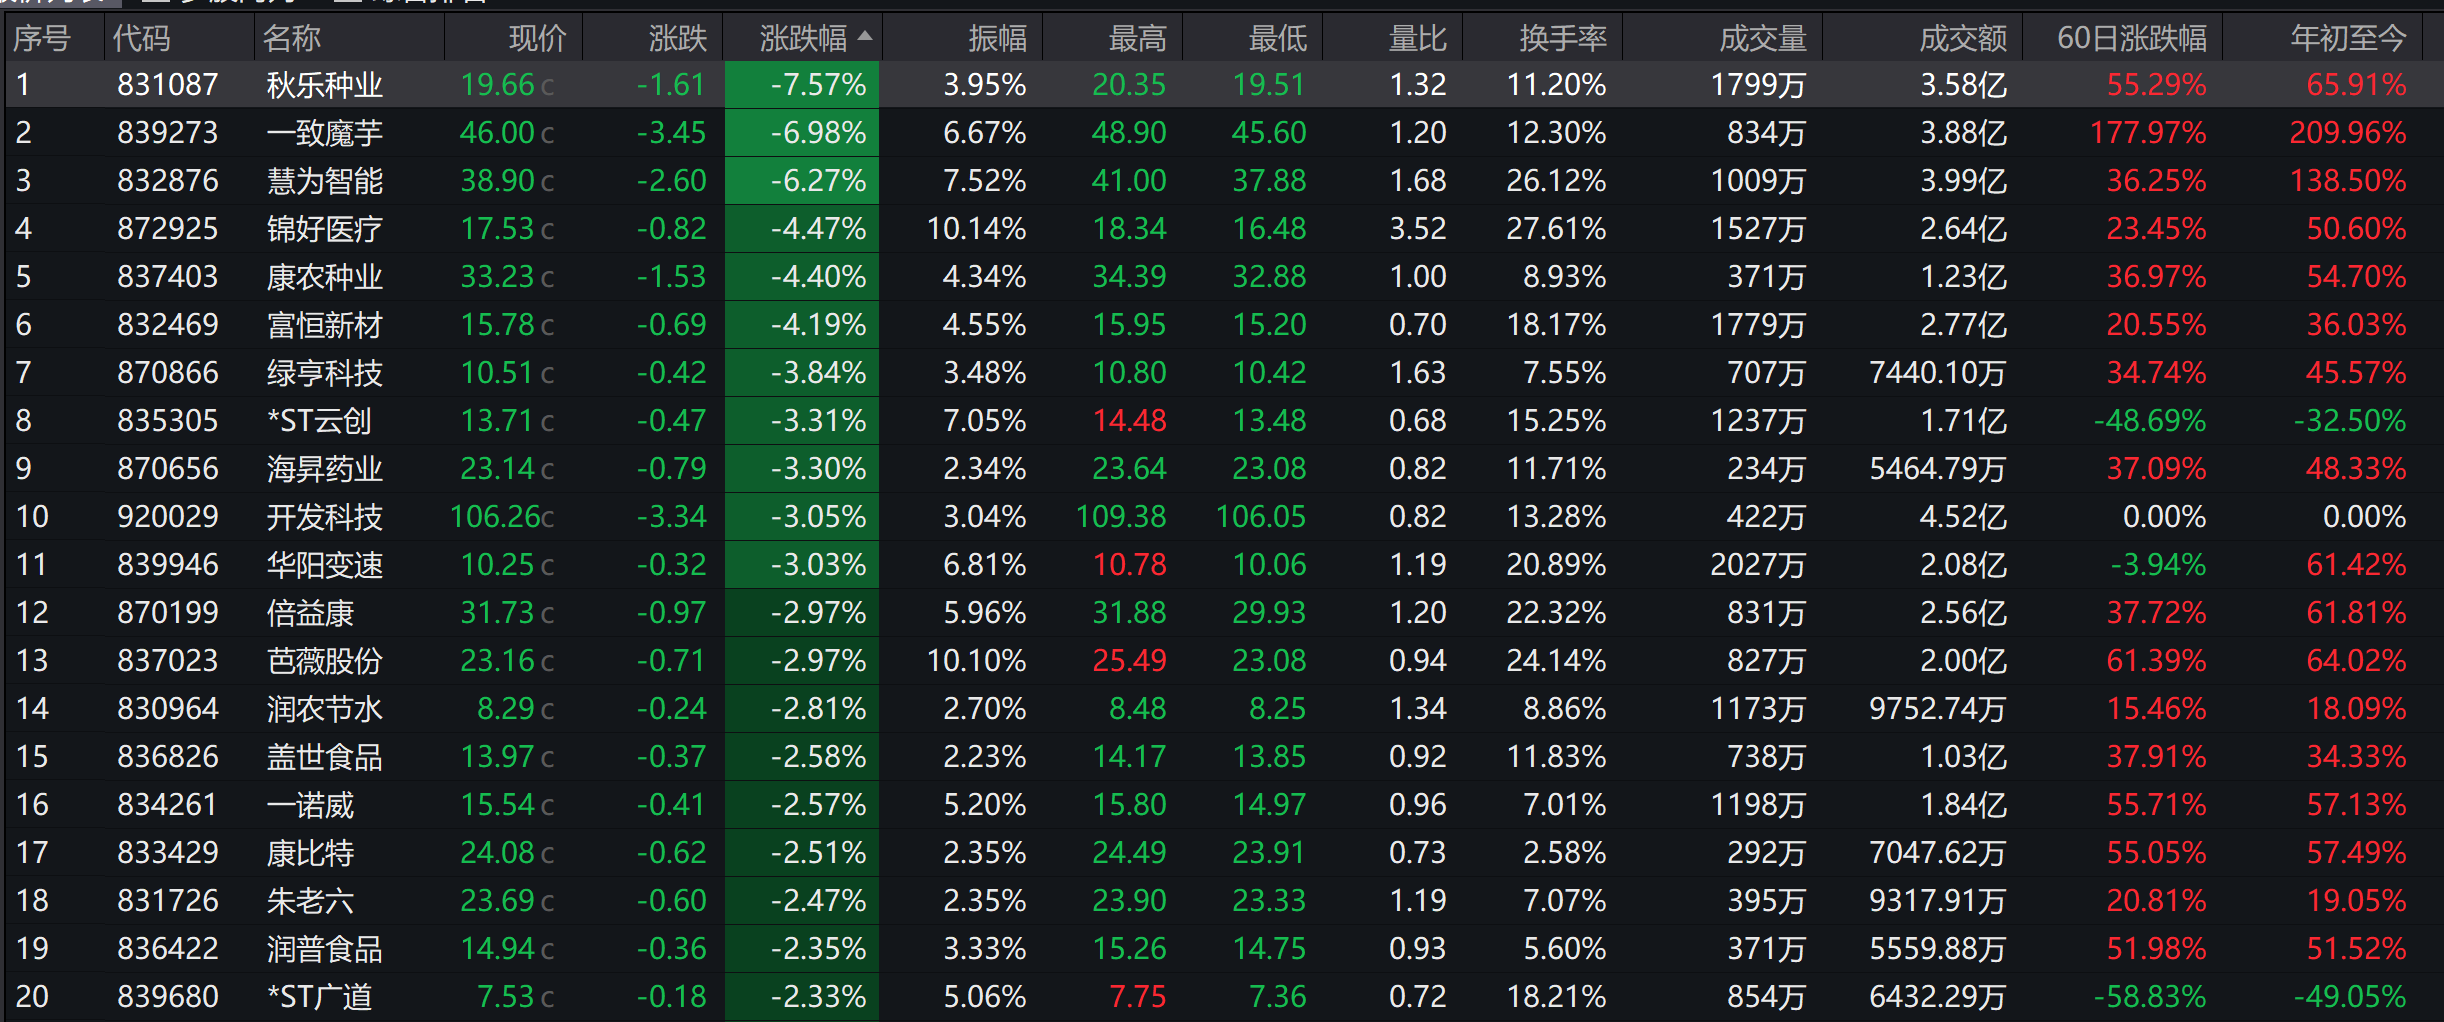
Task: Sort the list by 换手率 column
Action: (x=1562, y=38)
